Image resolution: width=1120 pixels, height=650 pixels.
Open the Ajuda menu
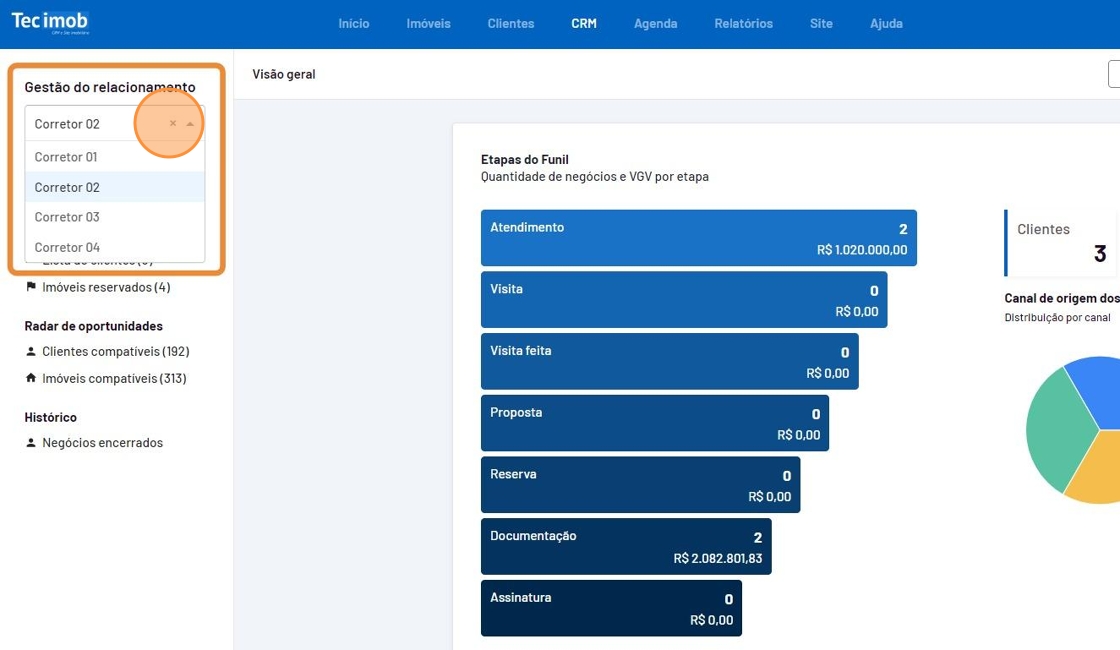click(x=886, y=23)
